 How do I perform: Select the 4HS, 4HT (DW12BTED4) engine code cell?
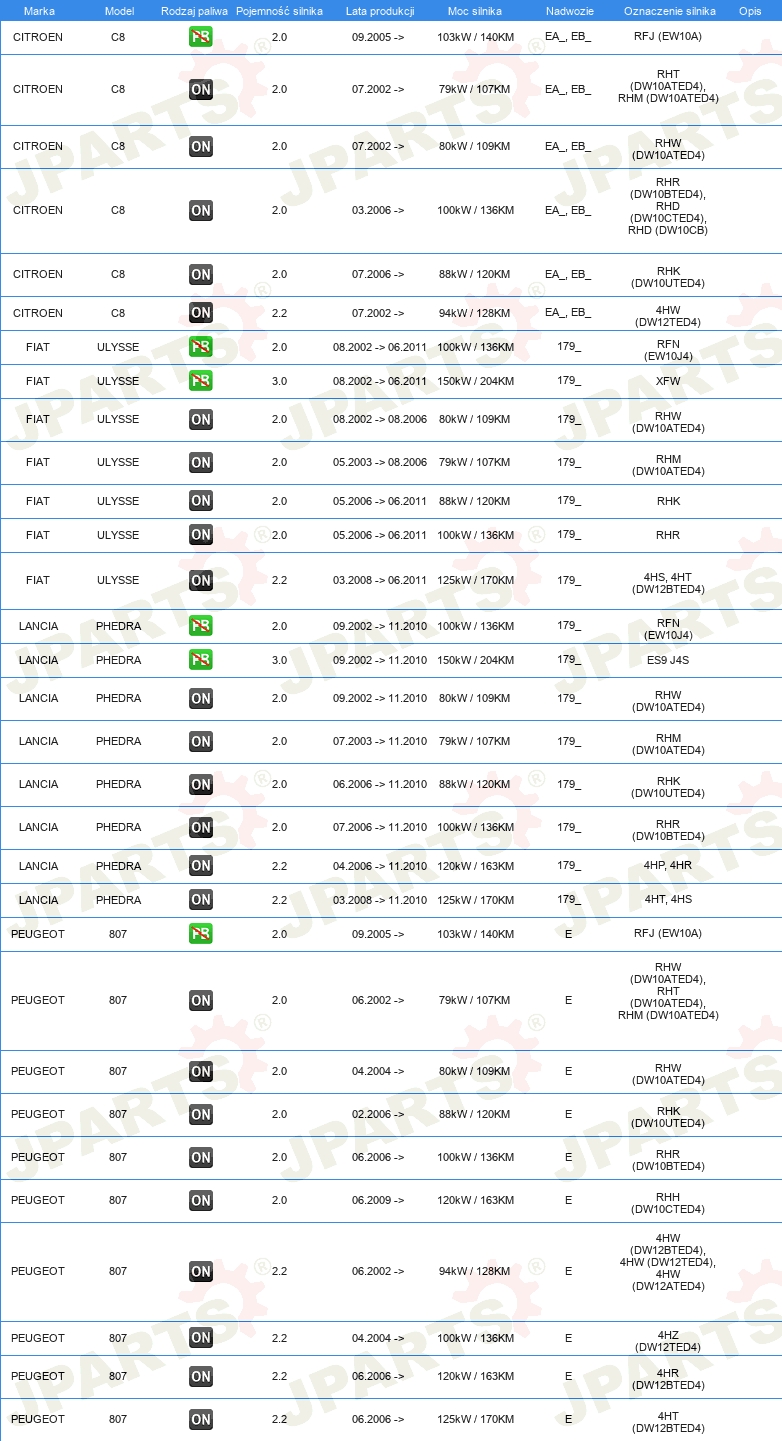(x=668, y=582)
